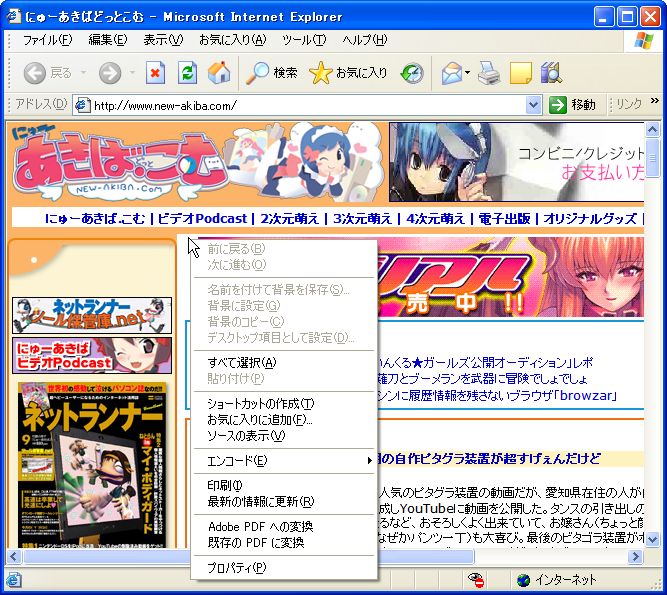Click the 3次元萌え navigation link
The width and height of the screenshot is (667, 595).
tap(362, 219)
